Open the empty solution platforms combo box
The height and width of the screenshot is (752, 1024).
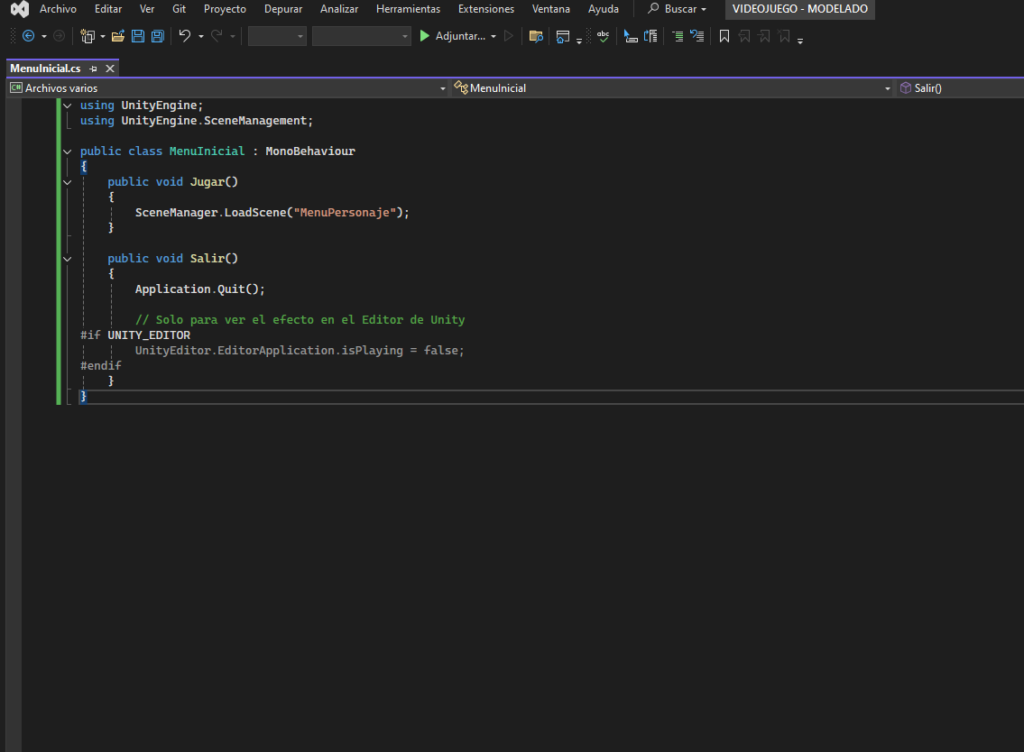click(360, 36)
